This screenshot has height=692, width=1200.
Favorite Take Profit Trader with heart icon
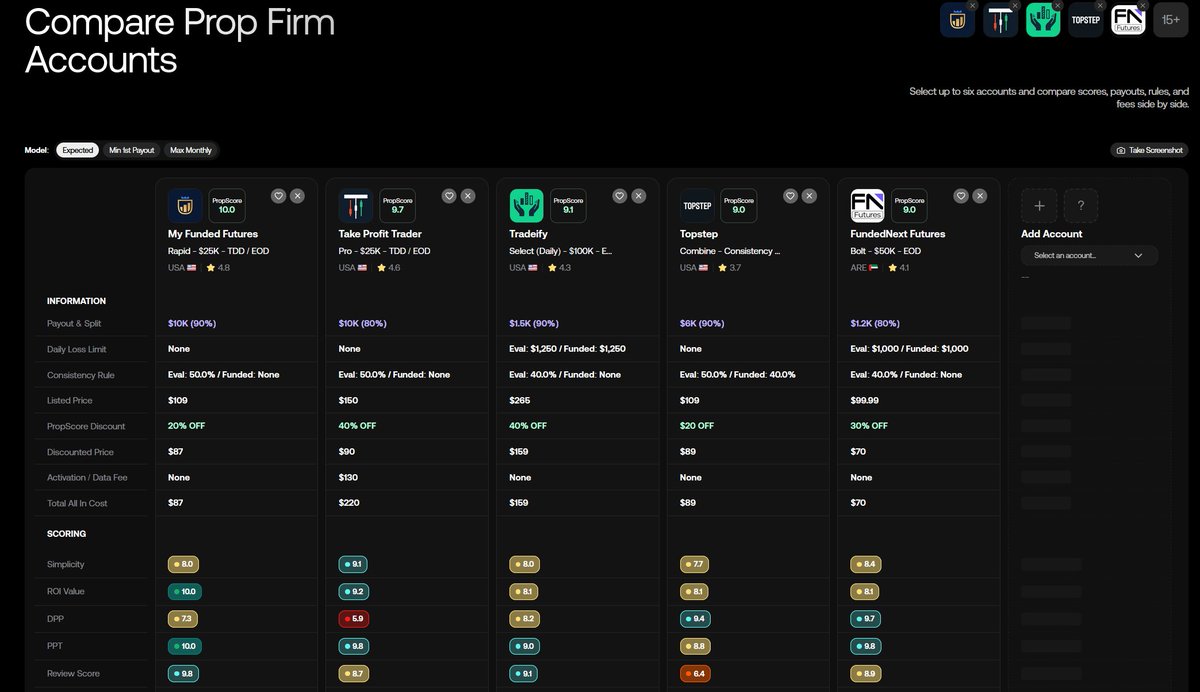[x=450, y=196]
